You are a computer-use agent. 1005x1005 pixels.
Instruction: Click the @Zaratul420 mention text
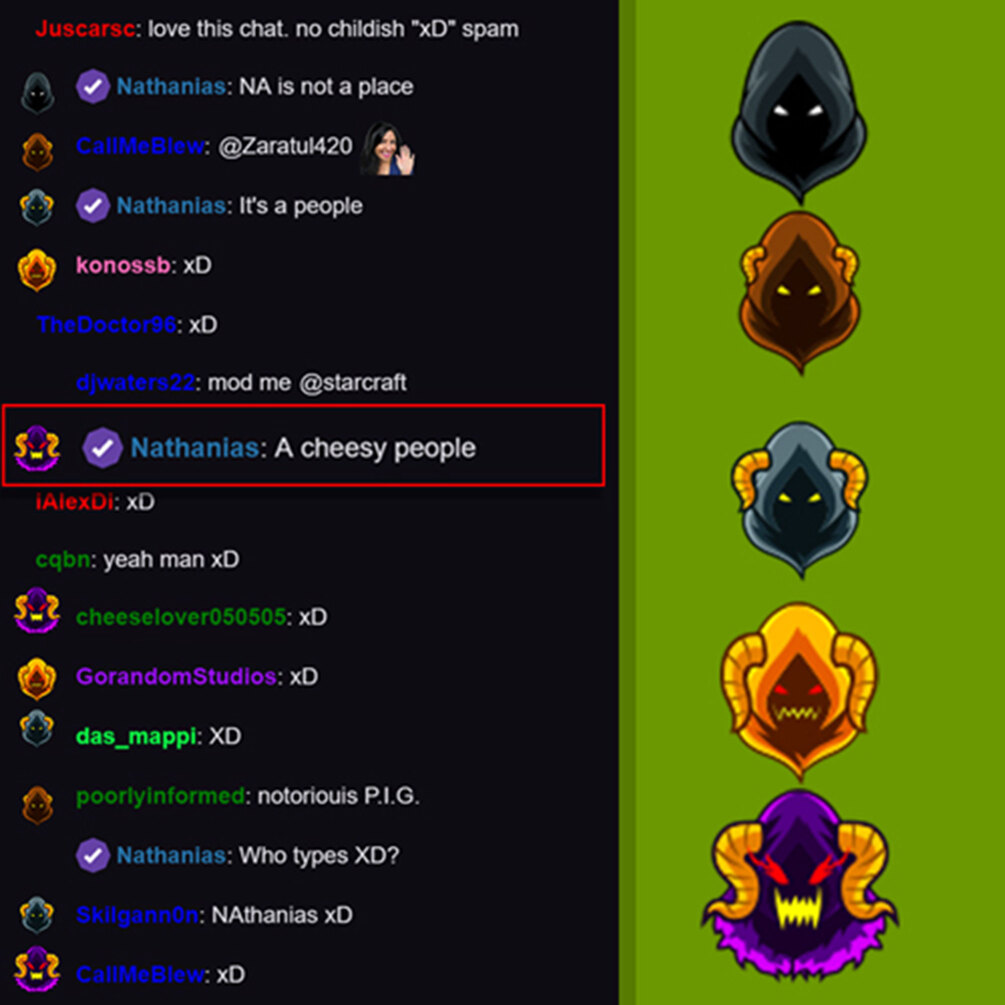click(x=285, y=146)
